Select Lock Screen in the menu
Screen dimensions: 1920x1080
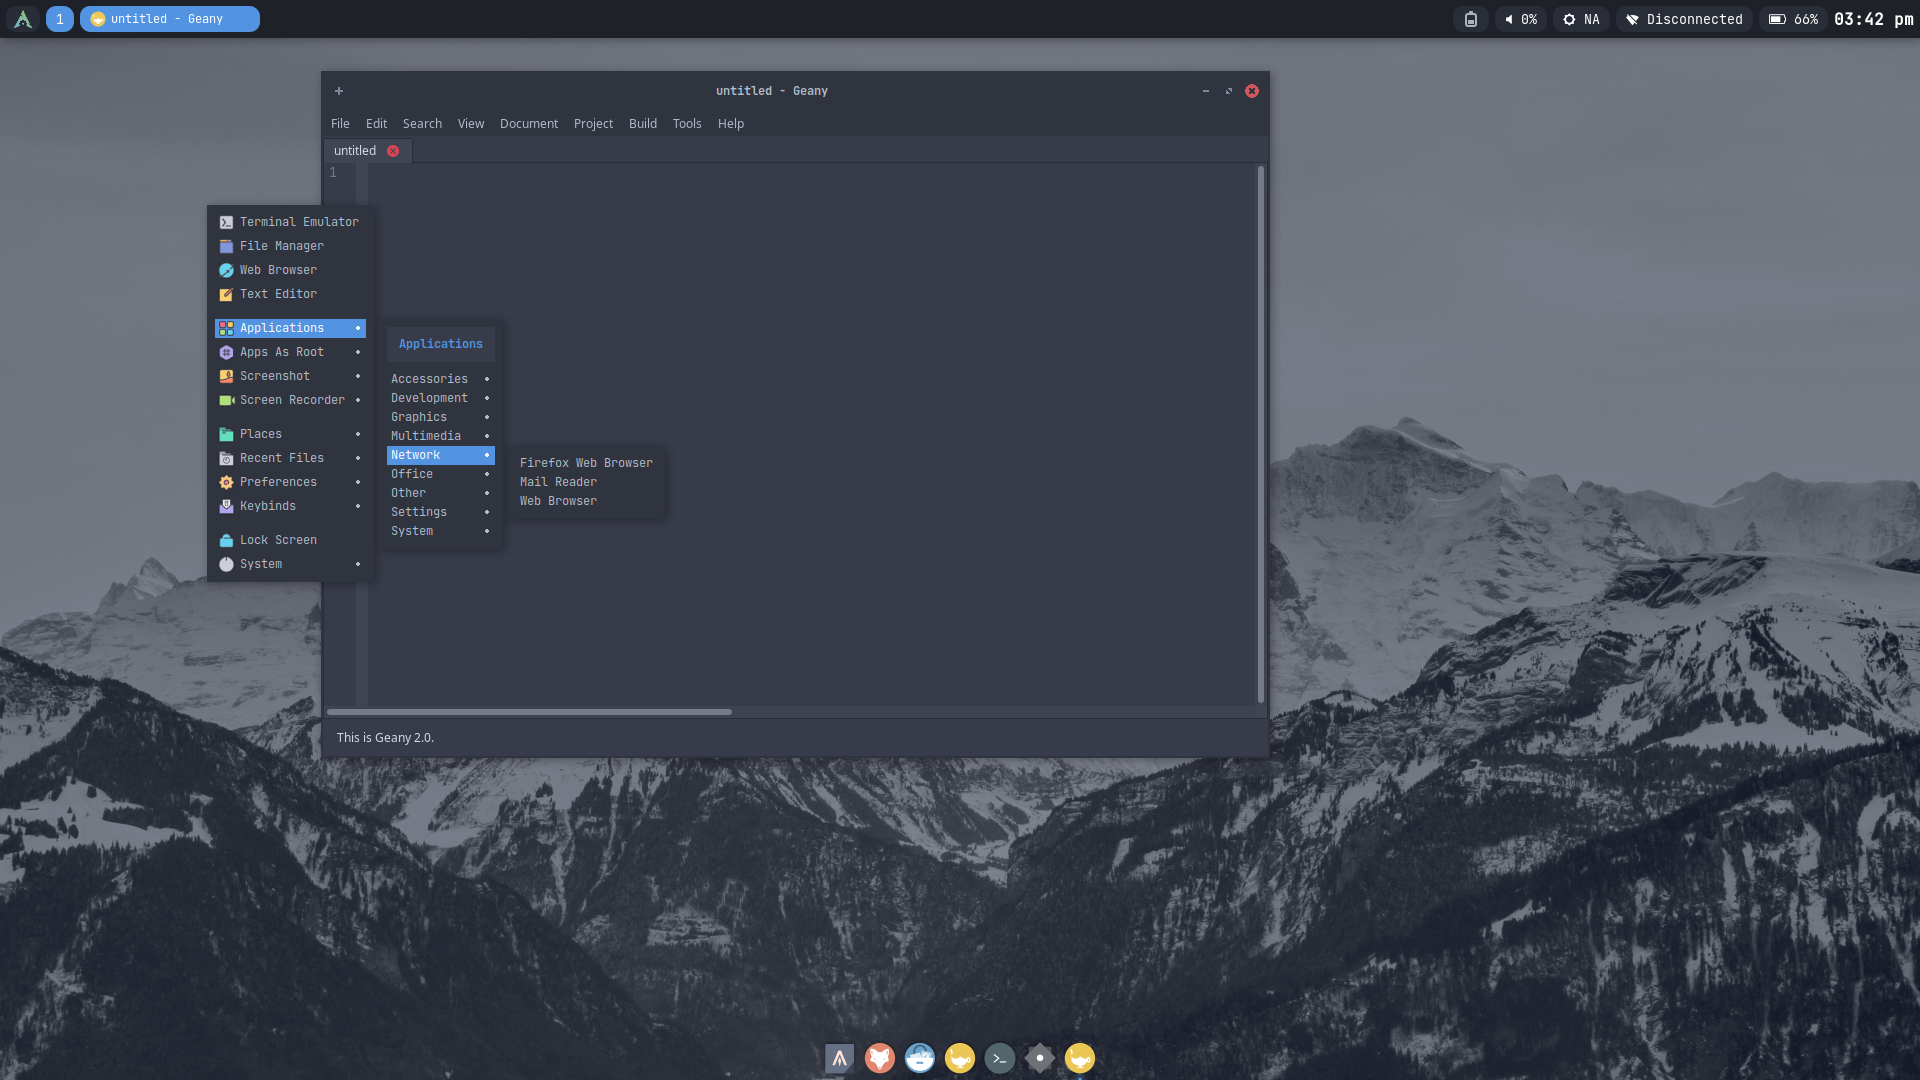[x=290, y=540]
